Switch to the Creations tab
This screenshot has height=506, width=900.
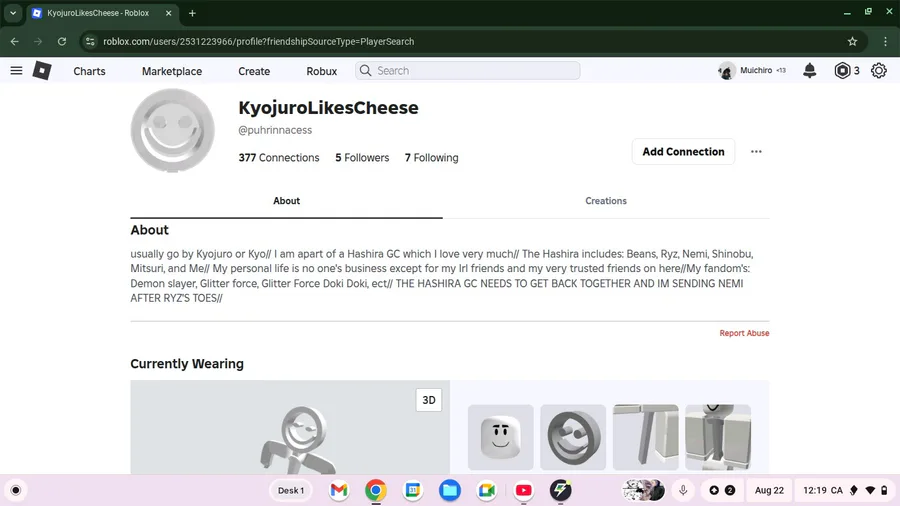606,201
